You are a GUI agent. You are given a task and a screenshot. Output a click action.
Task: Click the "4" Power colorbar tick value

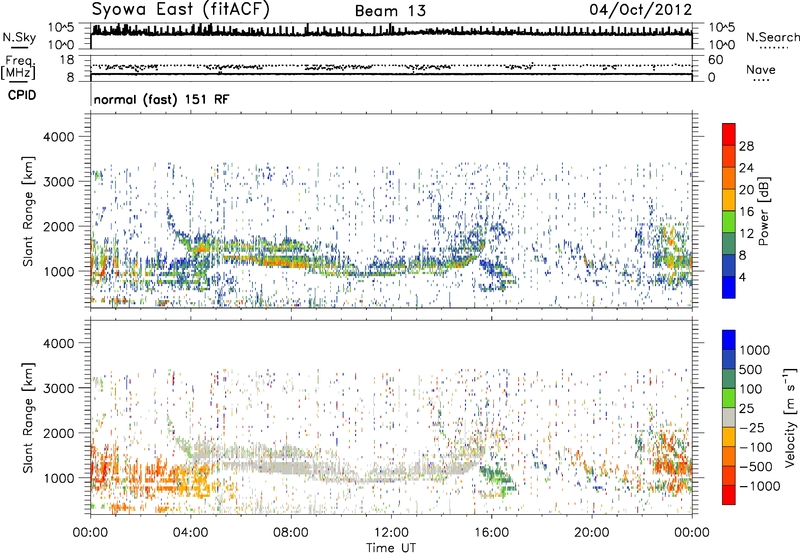(743, 277)
